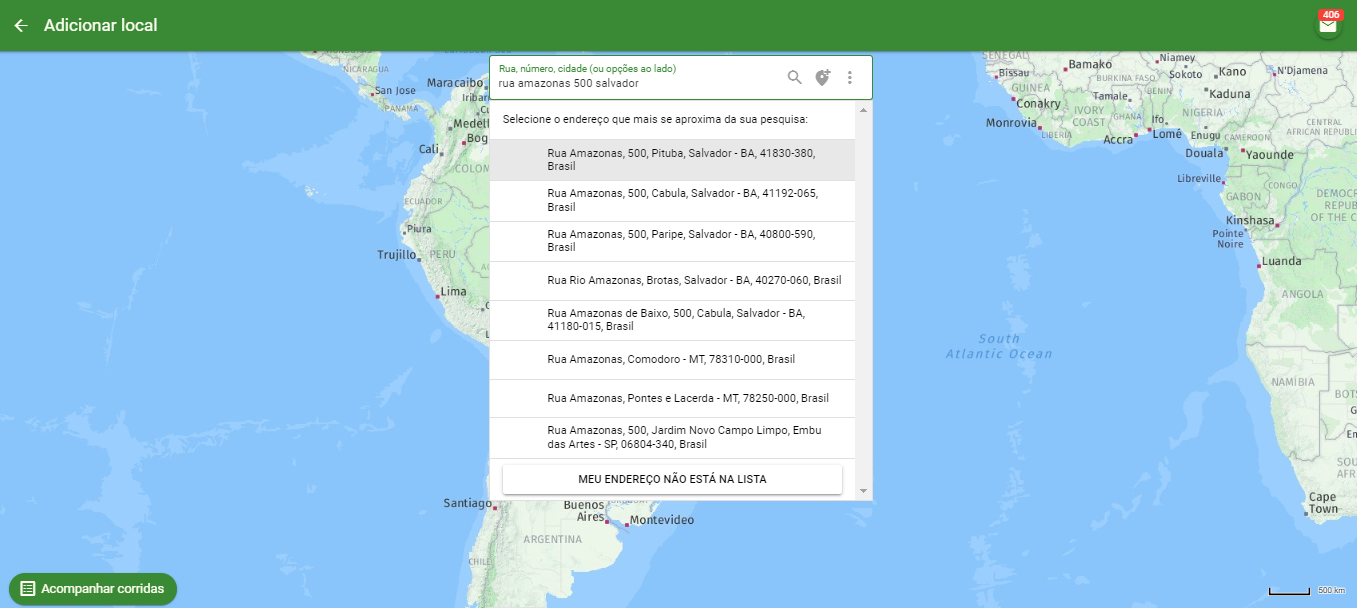Select Rua Rio Amazonas, Brotas result
1357x608 pixels.
672,281
